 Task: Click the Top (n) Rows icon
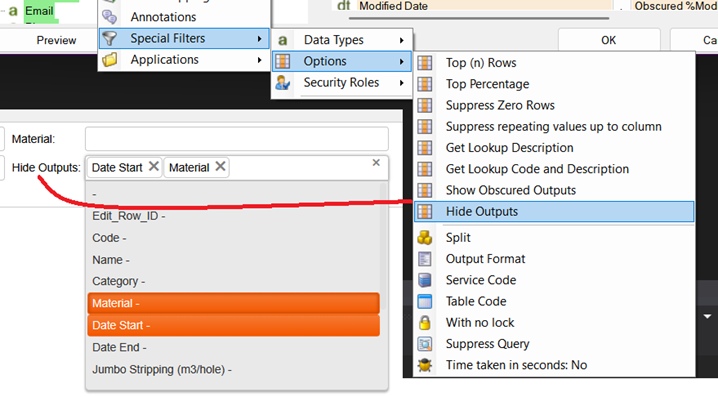(x=424, y=62)
